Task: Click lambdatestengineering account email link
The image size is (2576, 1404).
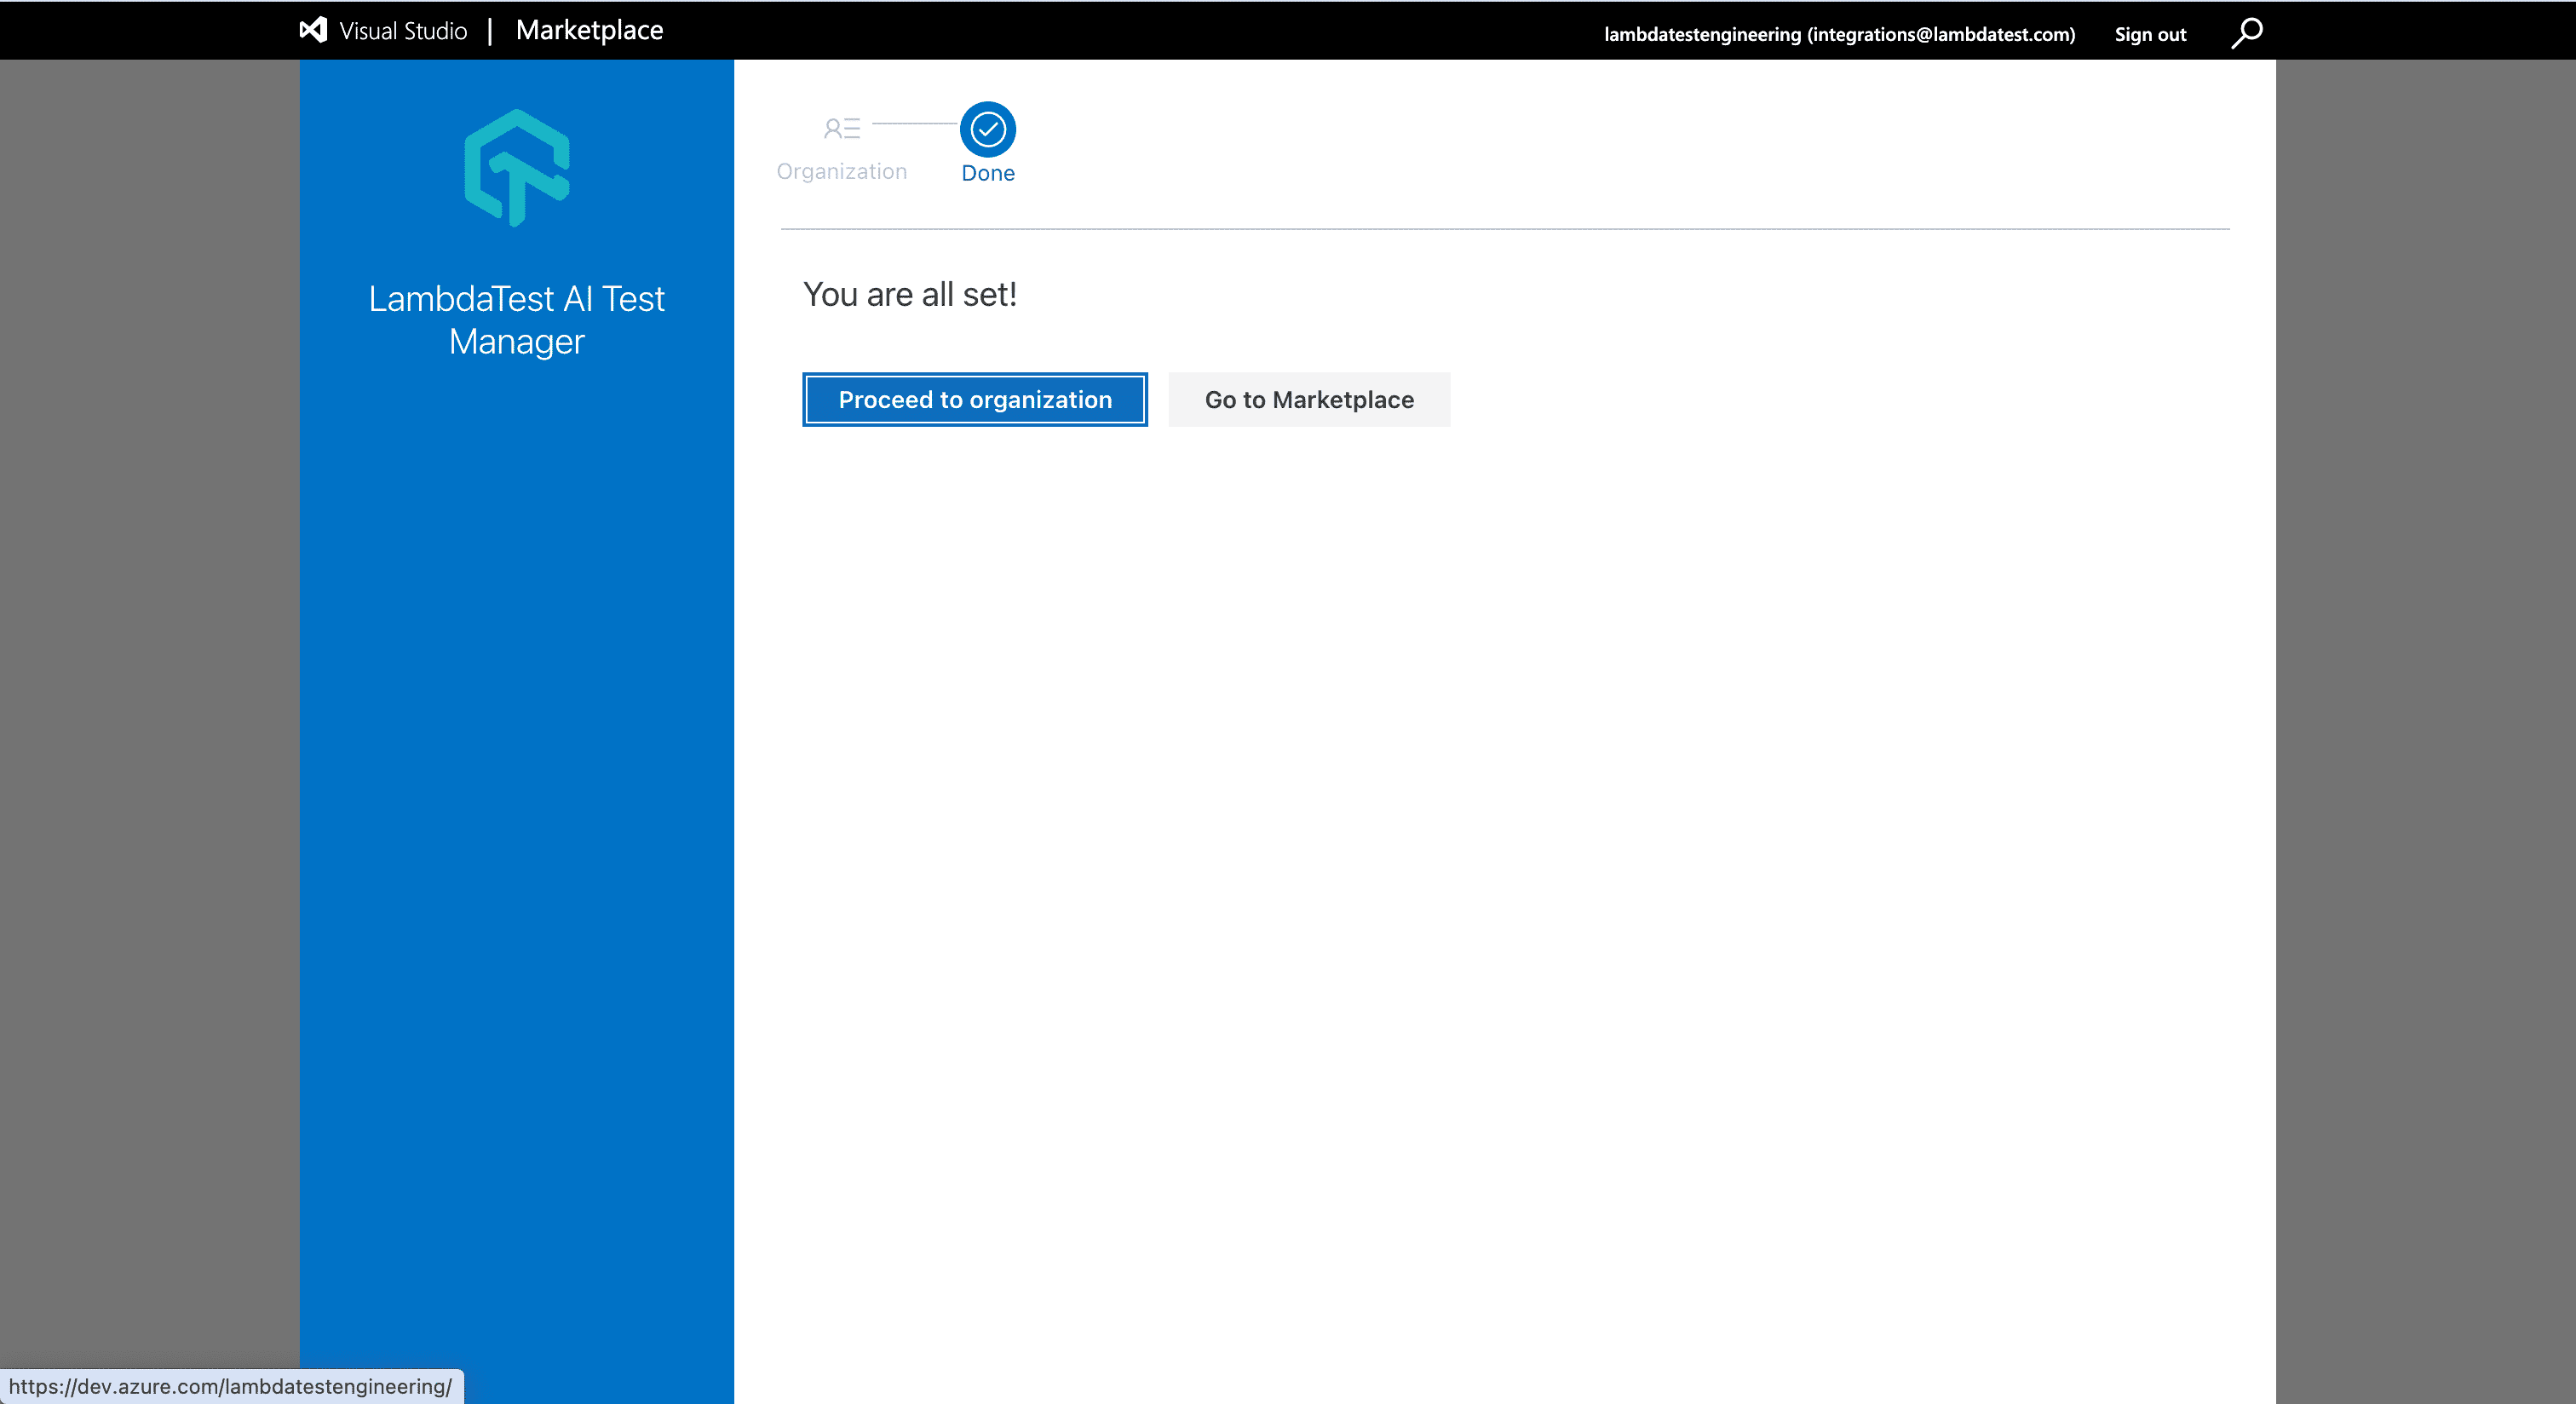Action: click(1839, 34)
